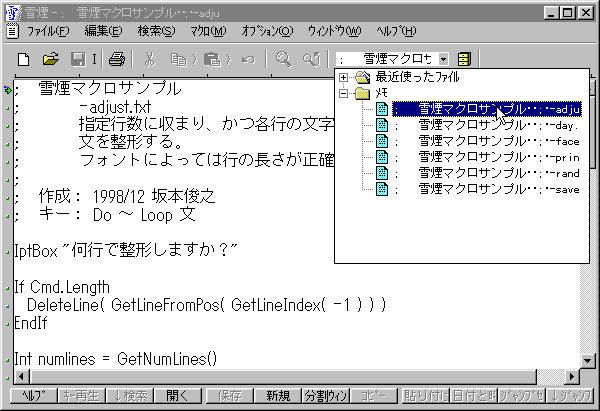Open the オプション(O) menu
600x411 pixels.
[x=267, y=31]
